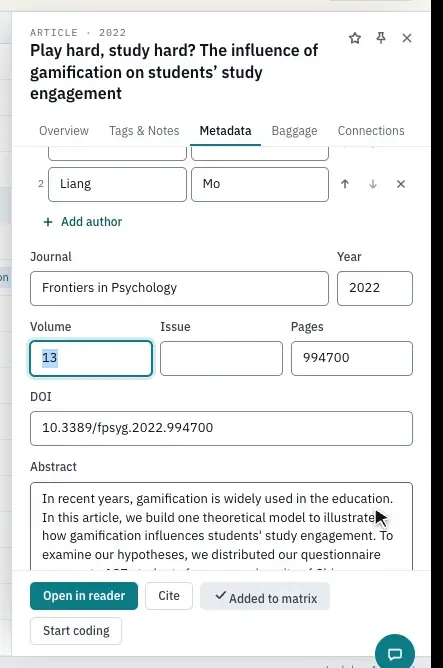
Task: Add a new author
Action: pos(83,222)
